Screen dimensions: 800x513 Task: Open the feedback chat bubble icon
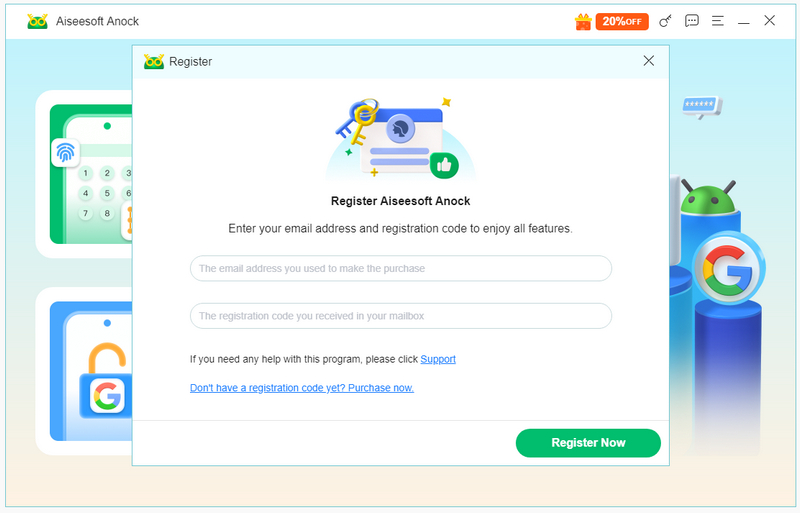(692, 21)
